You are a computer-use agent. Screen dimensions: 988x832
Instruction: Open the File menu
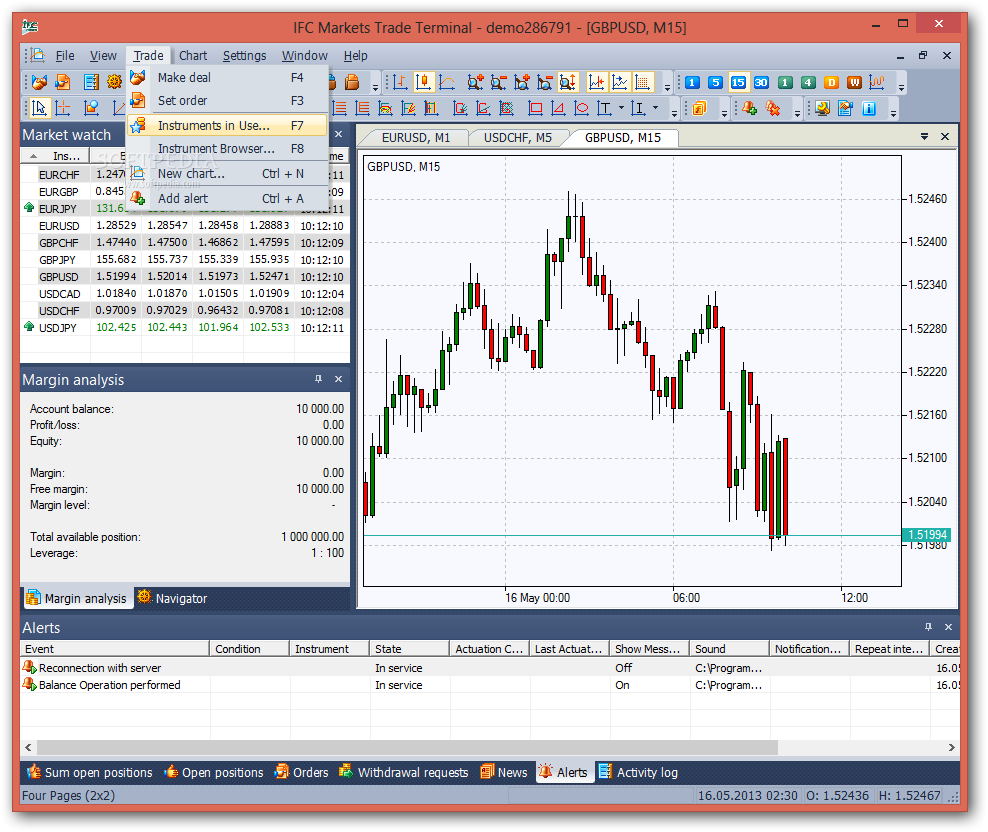[64, 55]
